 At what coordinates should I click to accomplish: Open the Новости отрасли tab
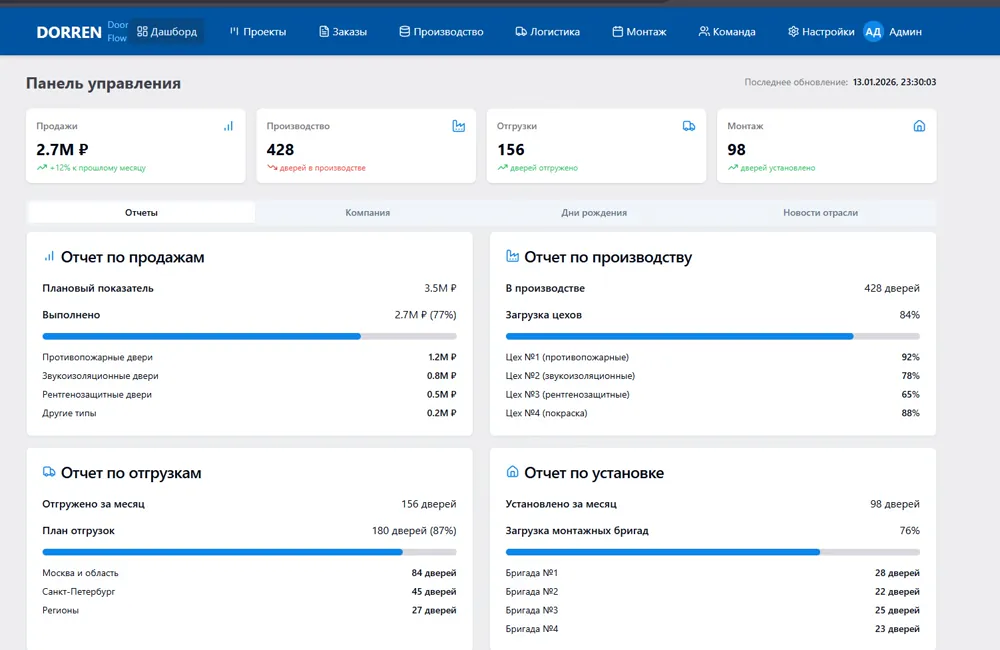[821, 212]
